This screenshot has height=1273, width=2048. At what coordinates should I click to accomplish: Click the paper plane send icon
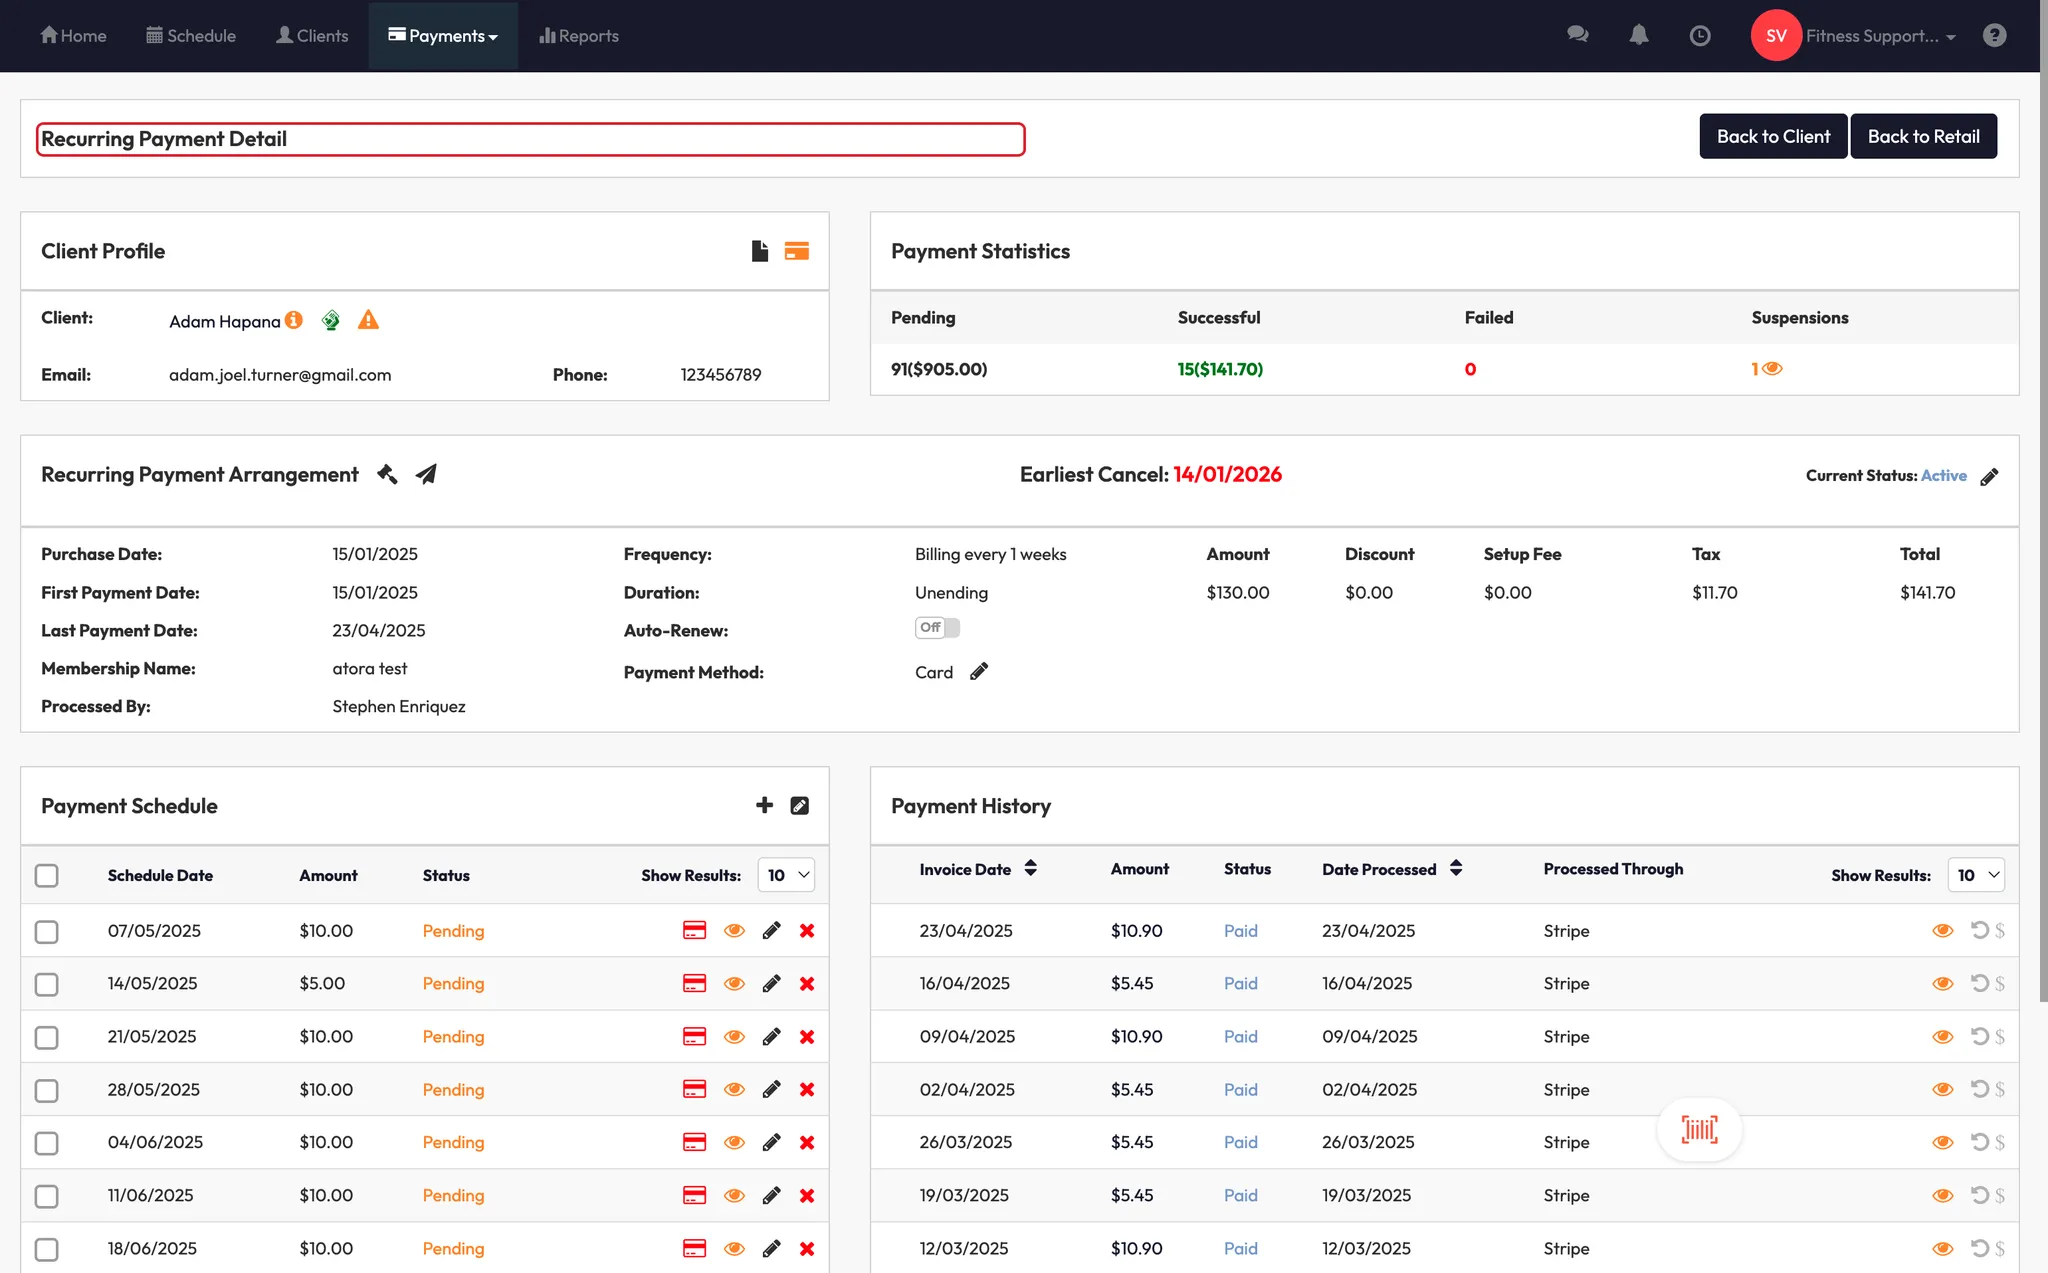(x=426, y=475)
